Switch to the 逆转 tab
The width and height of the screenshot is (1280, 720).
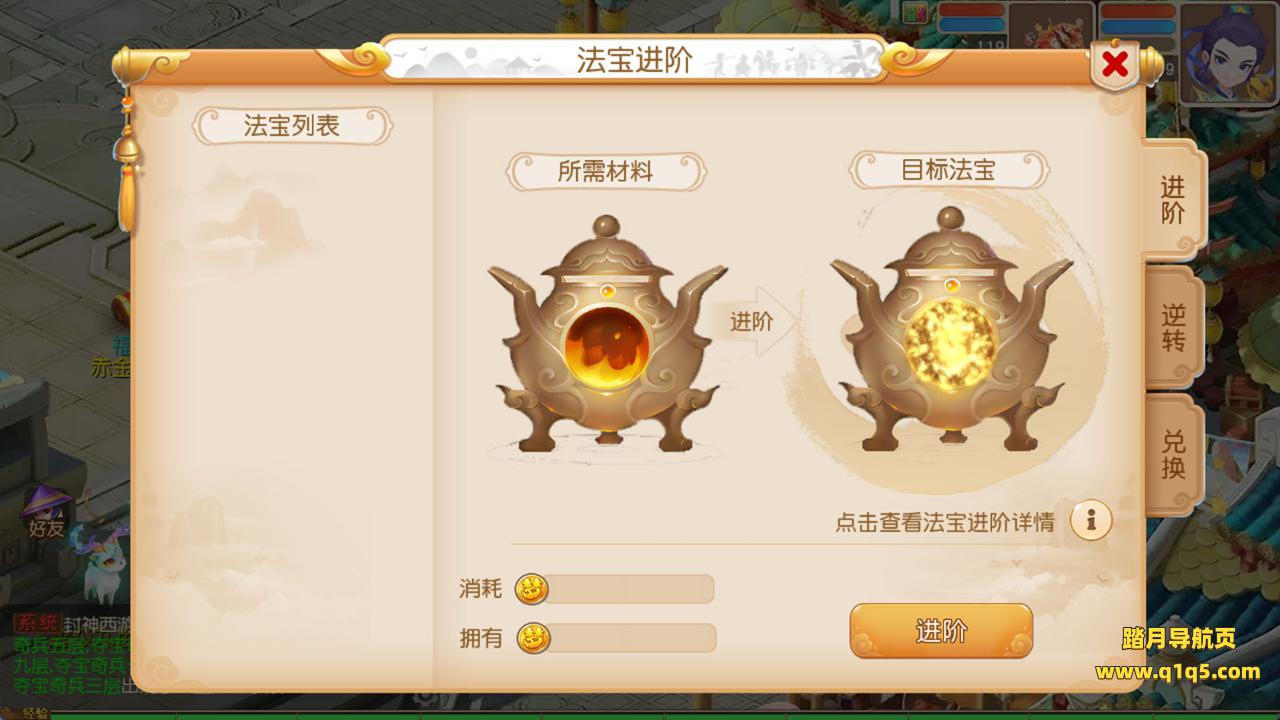[x=1174, y=328]
